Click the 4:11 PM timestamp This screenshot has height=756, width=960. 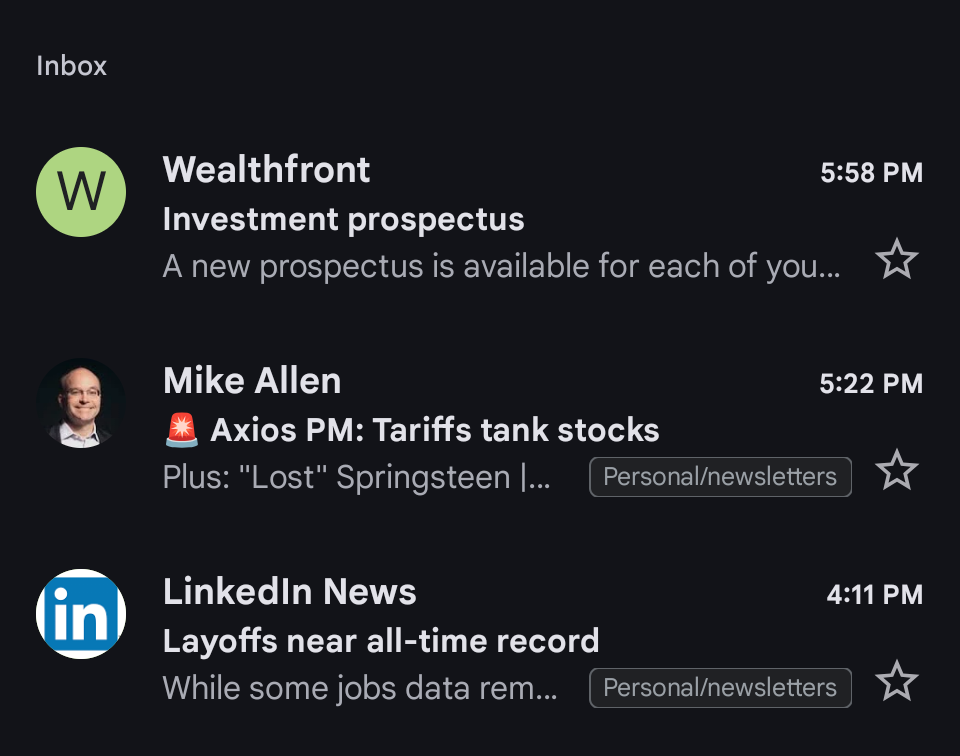tap(874, 594)
